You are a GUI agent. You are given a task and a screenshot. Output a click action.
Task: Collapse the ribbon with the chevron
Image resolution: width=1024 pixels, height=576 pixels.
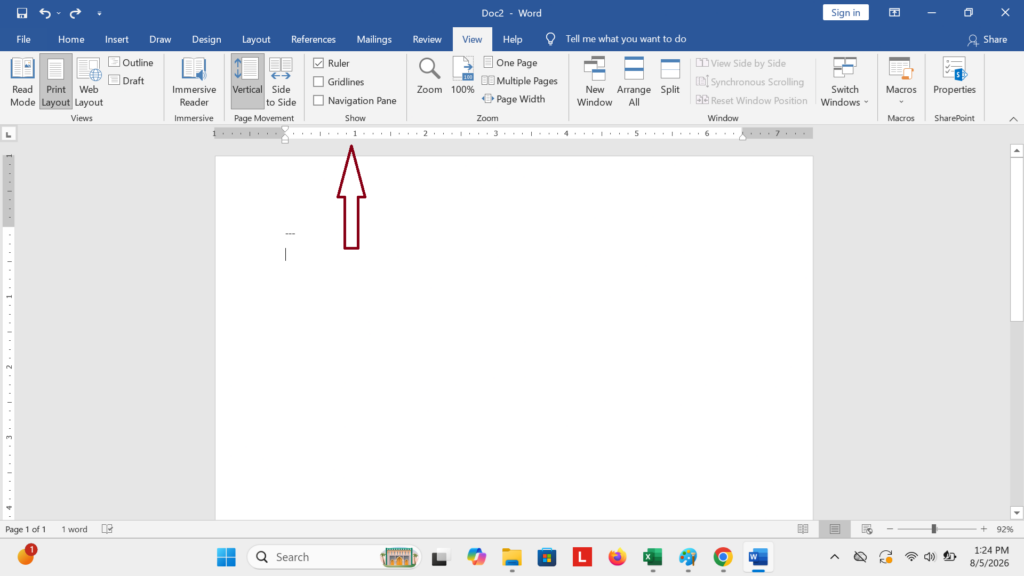[1013, 119]
